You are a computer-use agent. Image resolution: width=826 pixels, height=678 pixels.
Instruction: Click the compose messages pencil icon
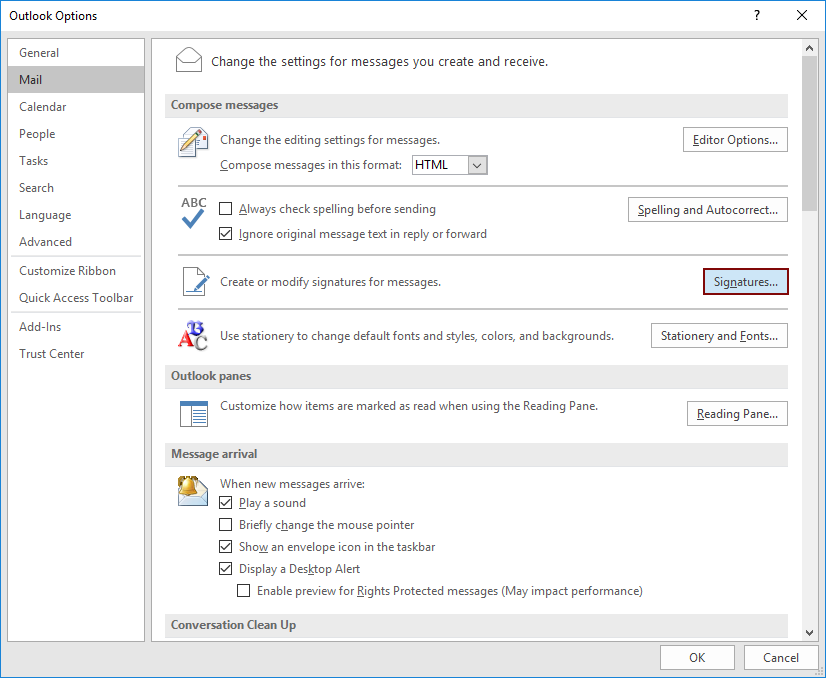[192, 142]
